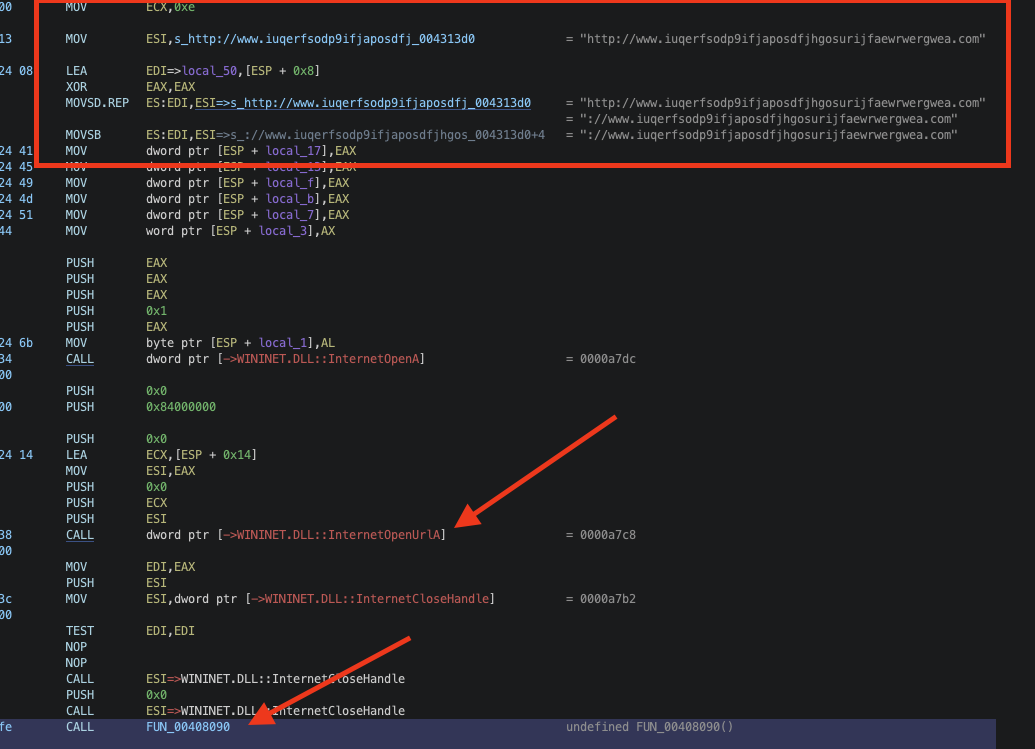This screenshot has width=1035, height=749.
Task: Select the TEST EDI,EDI instruction
Action: pyautogui.click(x=130, y=632)
